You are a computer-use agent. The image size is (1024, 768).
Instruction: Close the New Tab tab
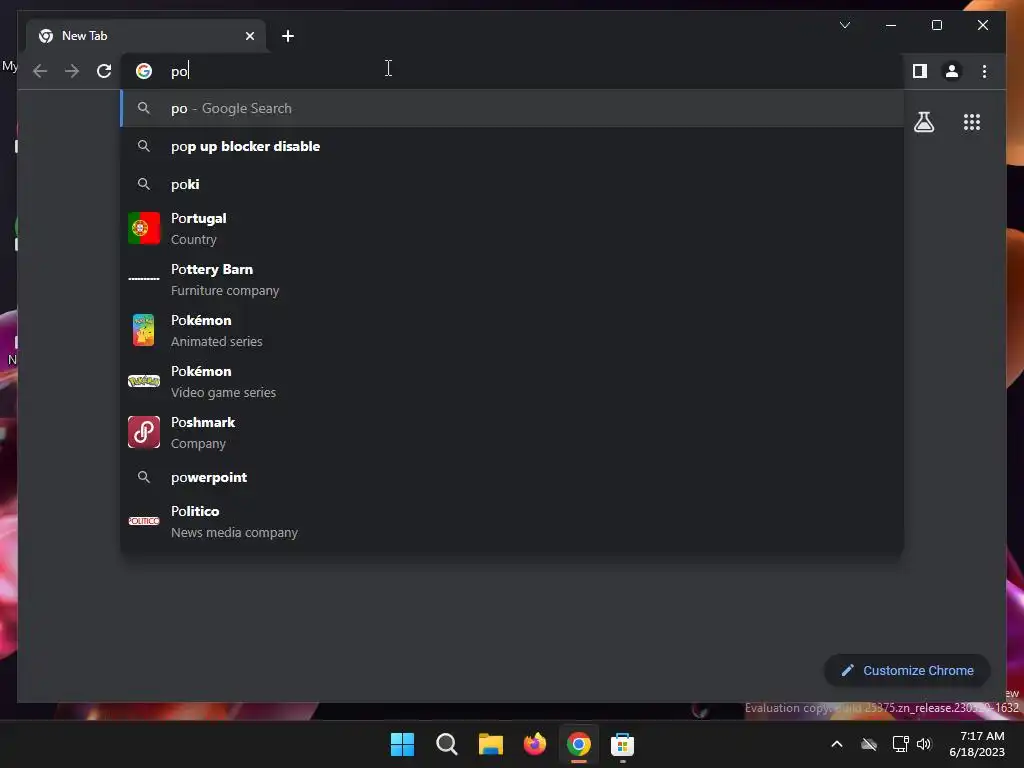[x=249, y=36]
